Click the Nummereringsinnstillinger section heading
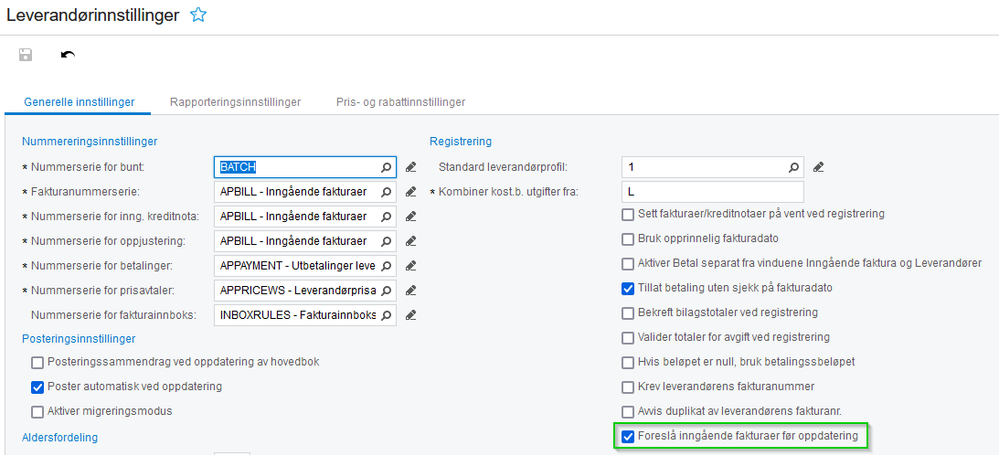 click(90, 141)
